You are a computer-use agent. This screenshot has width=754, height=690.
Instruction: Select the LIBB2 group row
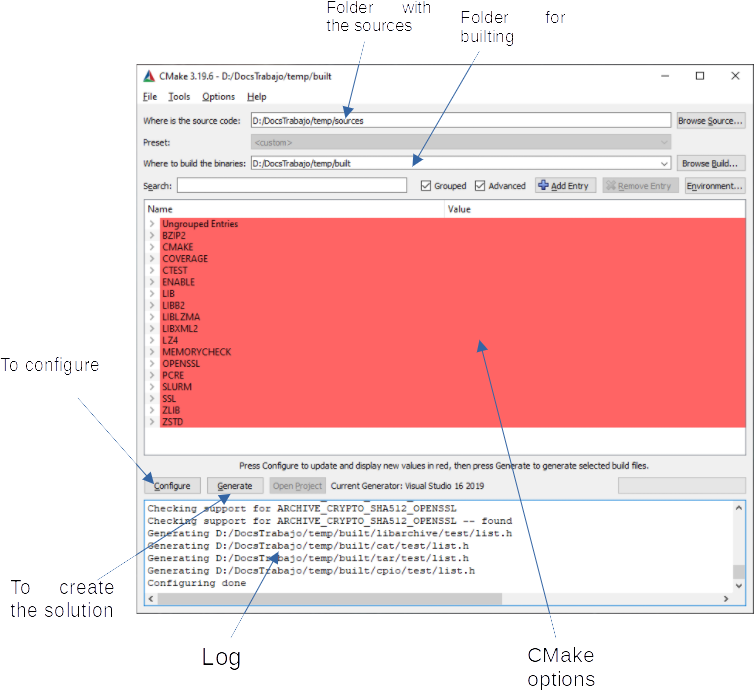[x=452, y=305]
